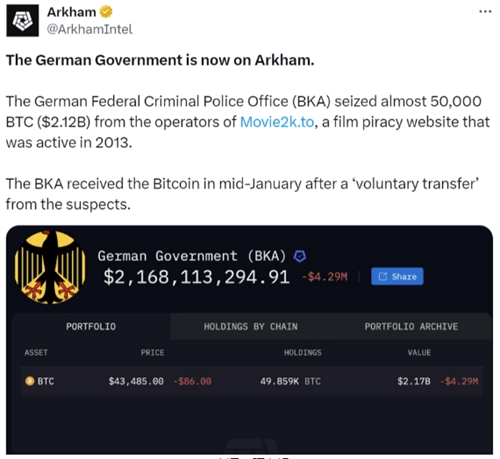
Task: Open the @ArkhamIntel handle
Action: 89,29
